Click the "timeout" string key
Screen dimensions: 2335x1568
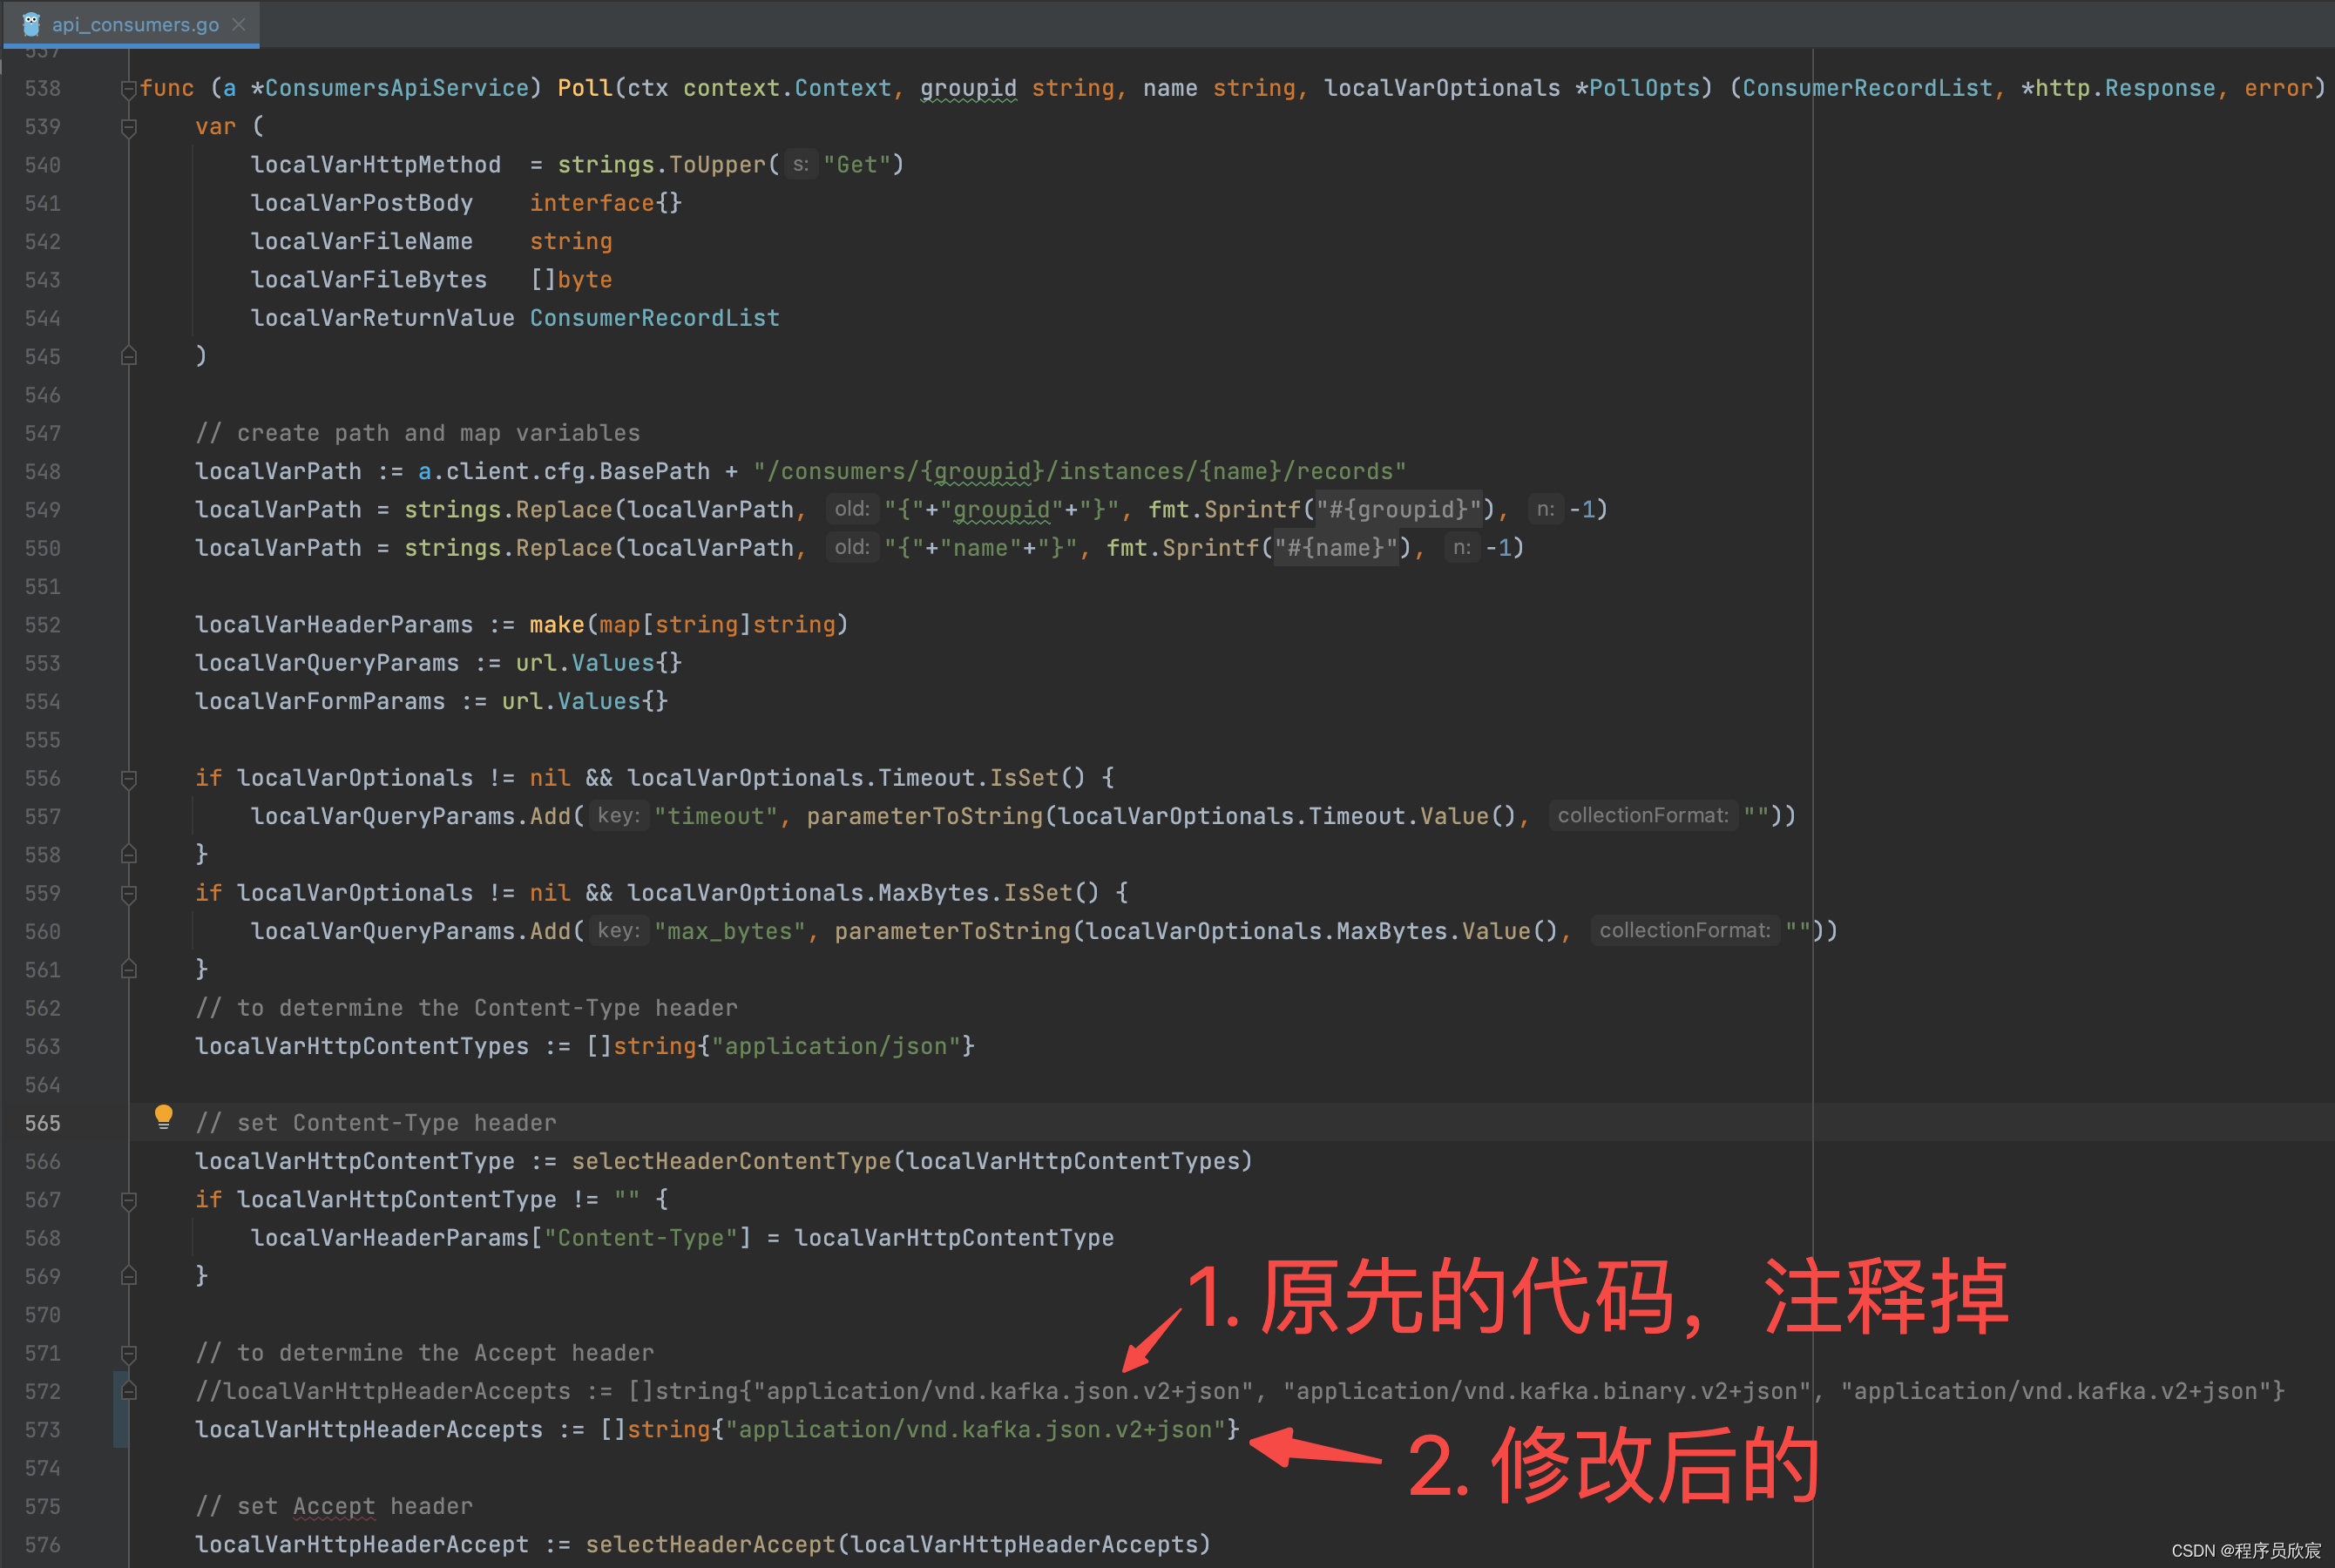click(x=716, y=816)
